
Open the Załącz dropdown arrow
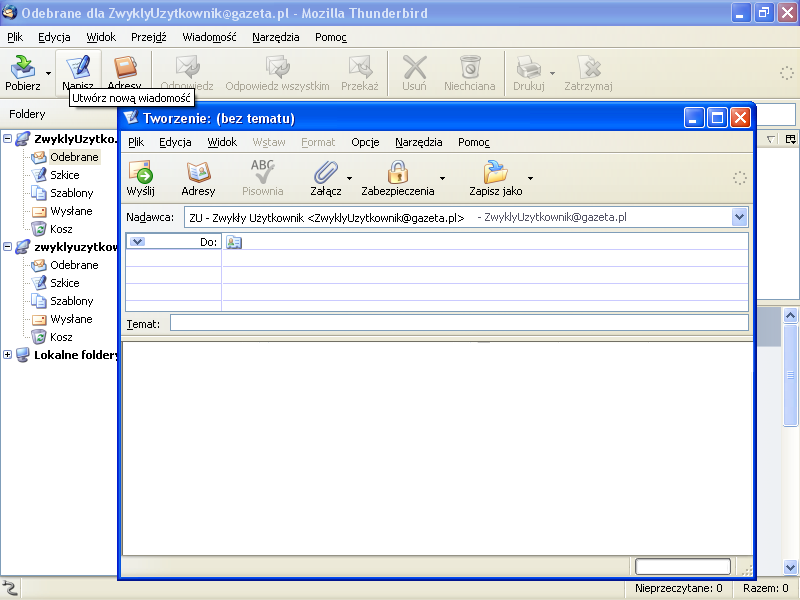pyautogui.click(x=349, y=179)
